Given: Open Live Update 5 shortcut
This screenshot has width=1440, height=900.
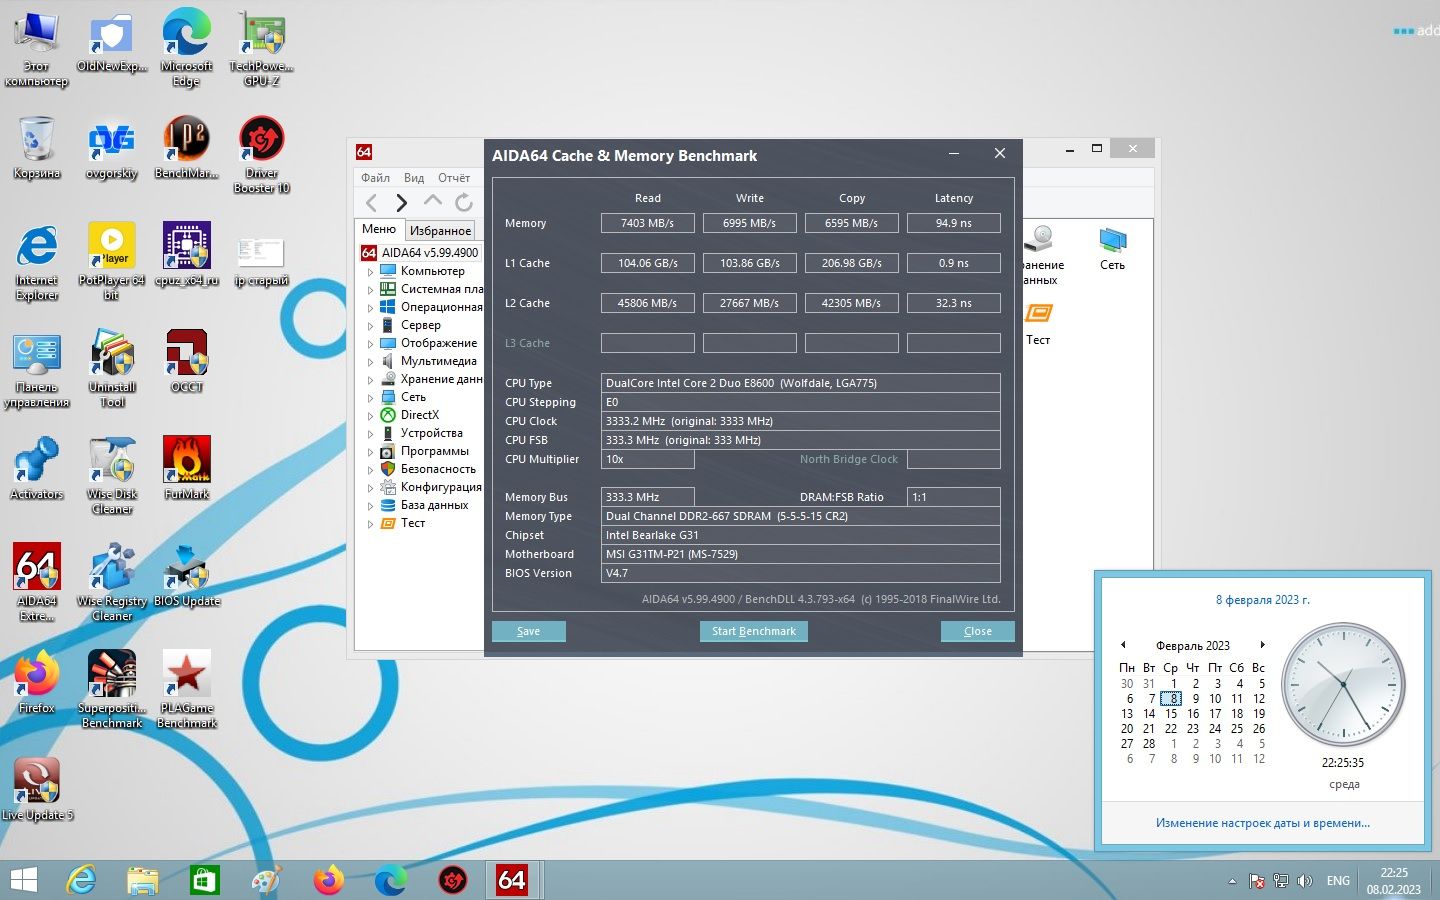Looking at the screenshot, I should pos(37,788).
